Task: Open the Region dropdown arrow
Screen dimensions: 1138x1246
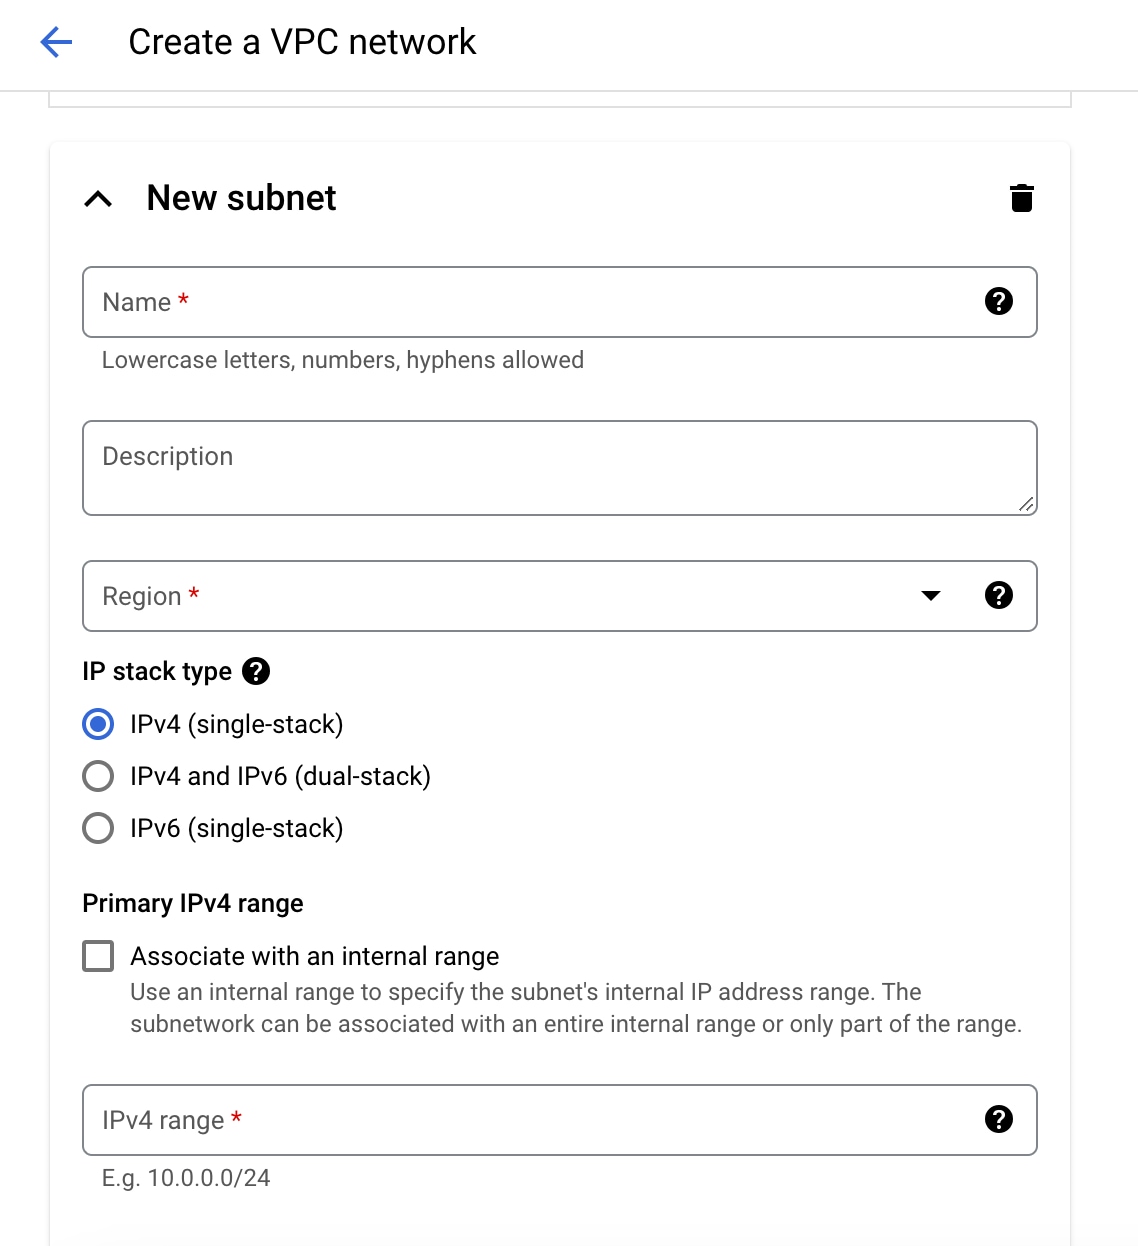Action: [930, 596]
